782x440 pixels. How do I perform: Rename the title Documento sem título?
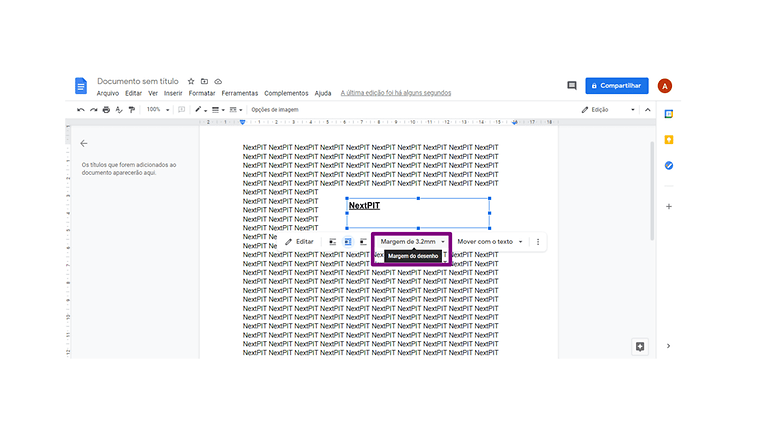tap(138, 81)
